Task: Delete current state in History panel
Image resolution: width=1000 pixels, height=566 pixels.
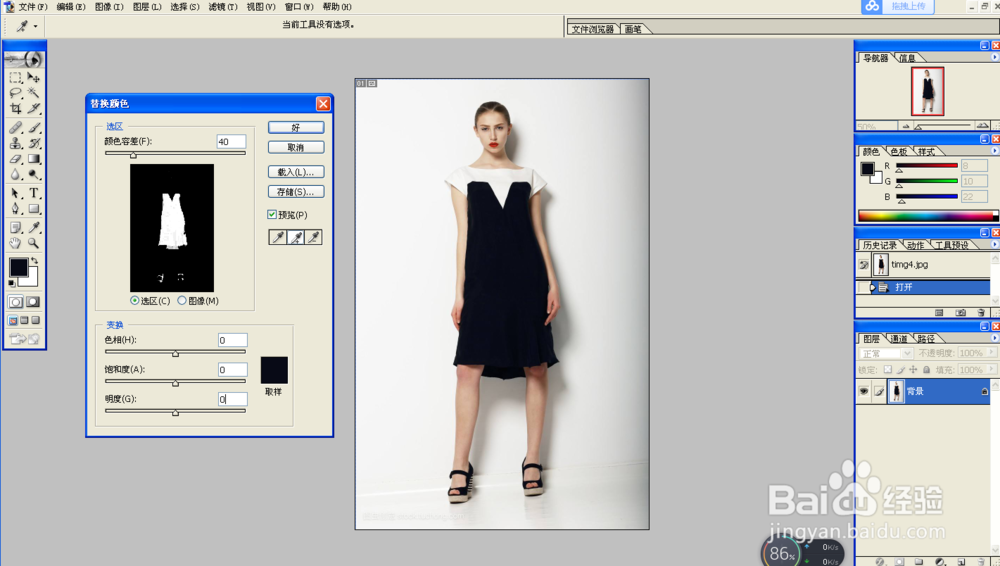Action: pyautogui.click(x=981, y=313)
